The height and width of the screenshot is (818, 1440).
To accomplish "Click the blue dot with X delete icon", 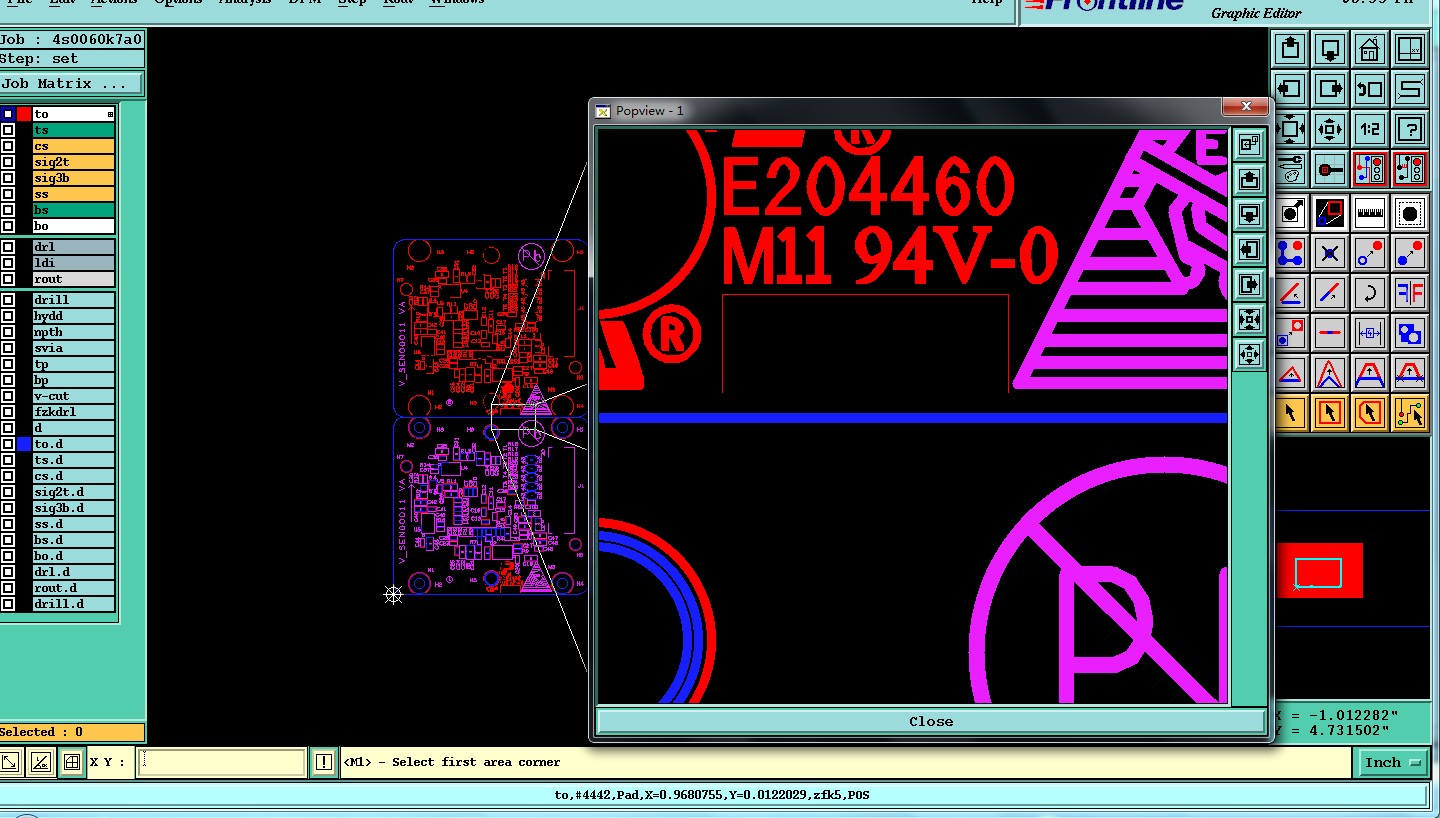I will click(1330, 252).
